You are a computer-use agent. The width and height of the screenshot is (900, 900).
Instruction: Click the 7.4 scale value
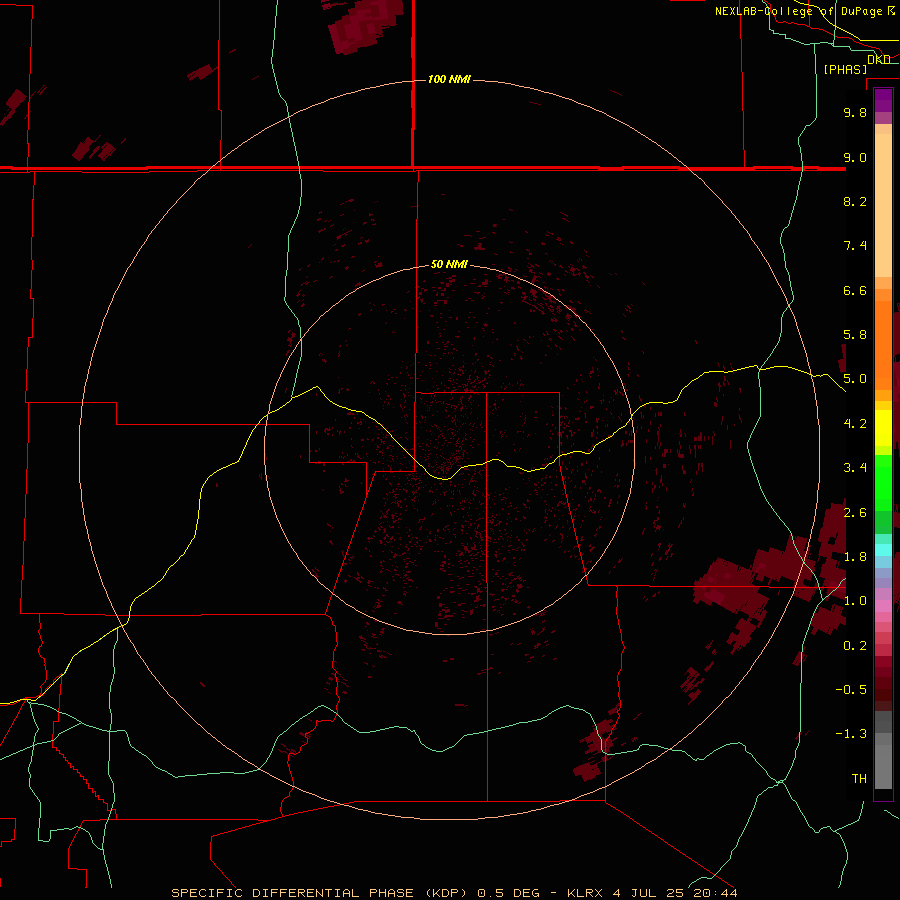855,246
